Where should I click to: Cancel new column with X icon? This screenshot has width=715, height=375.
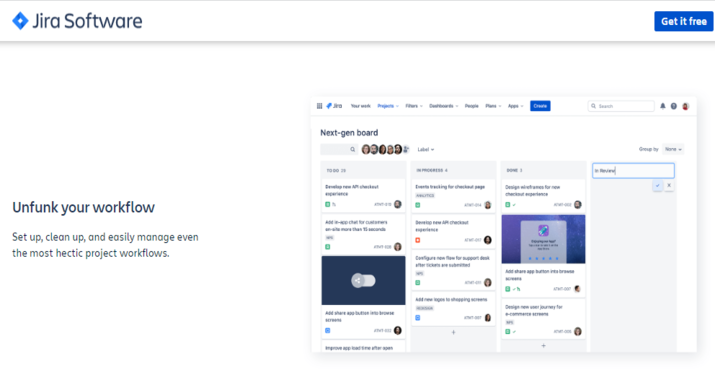669,186
